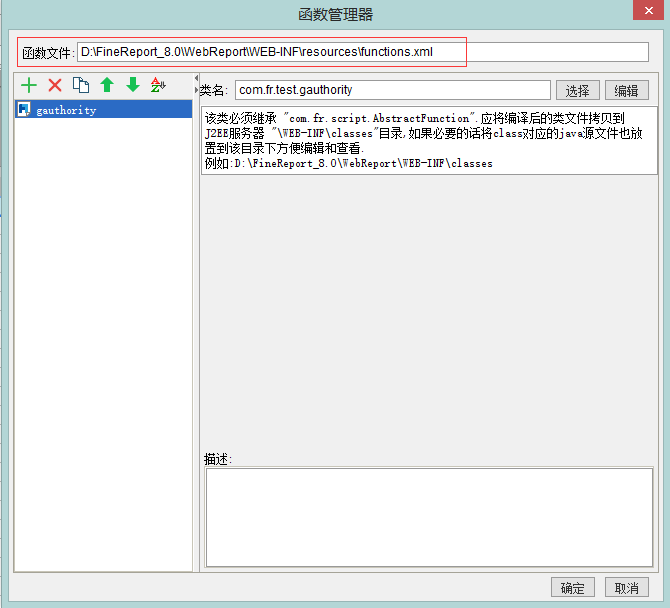Close the 函数管理器 dialog

[x=648, y=10]
